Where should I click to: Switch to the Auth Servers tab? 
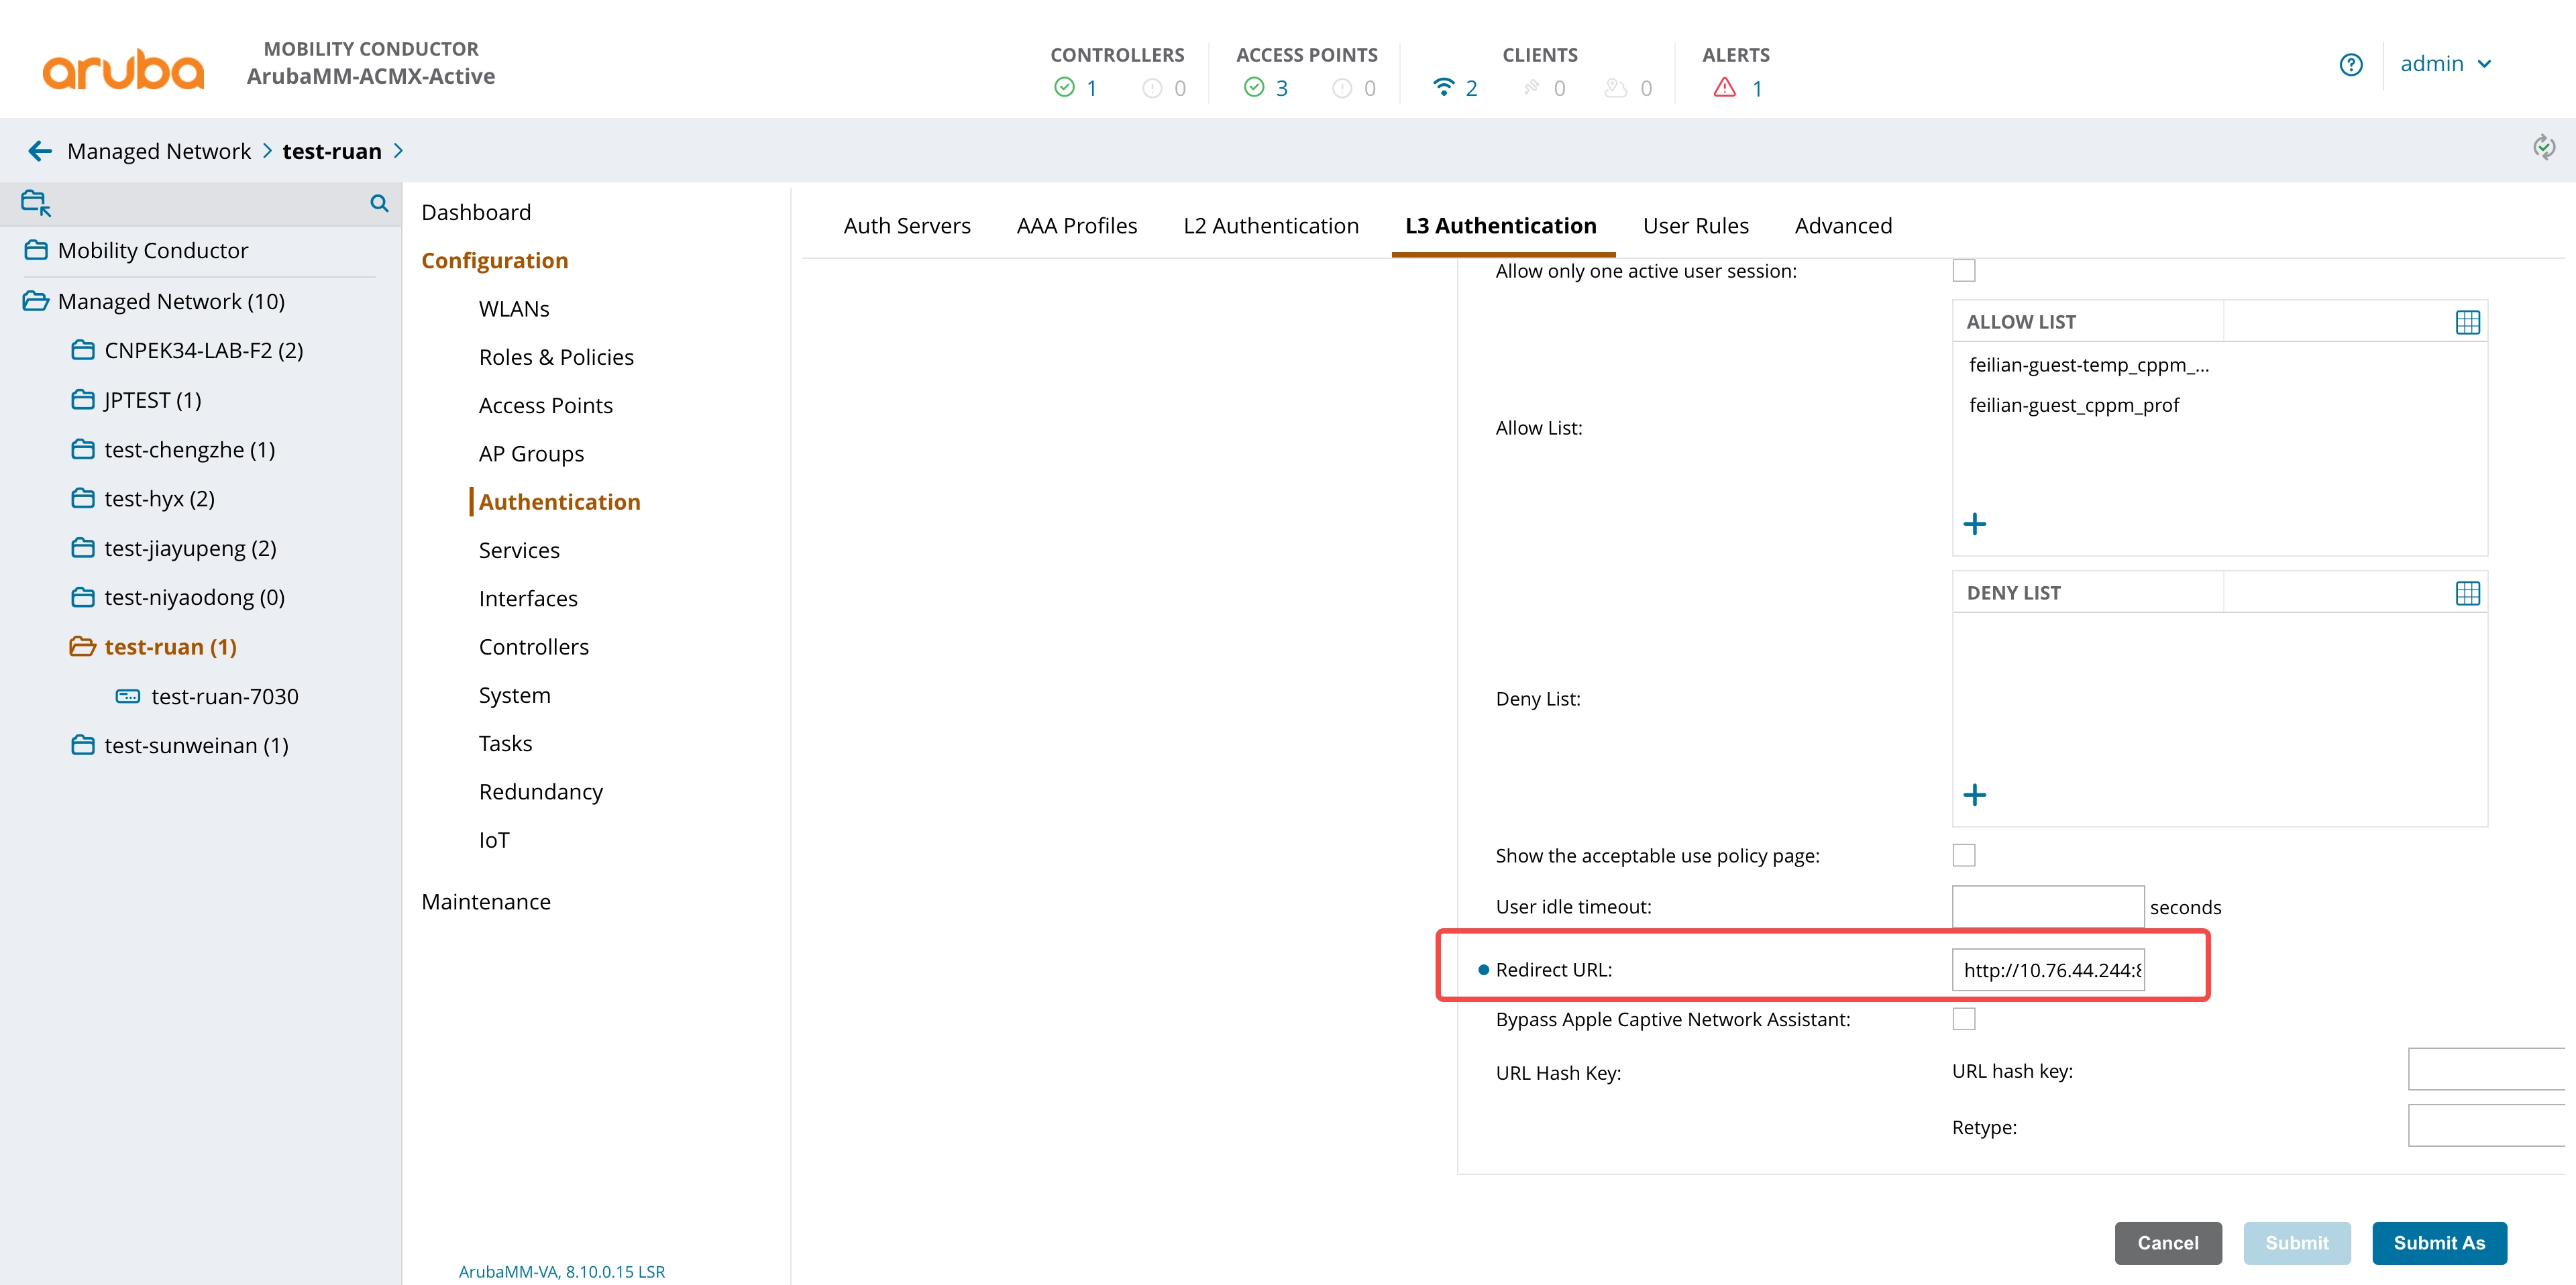click(907, 226)
